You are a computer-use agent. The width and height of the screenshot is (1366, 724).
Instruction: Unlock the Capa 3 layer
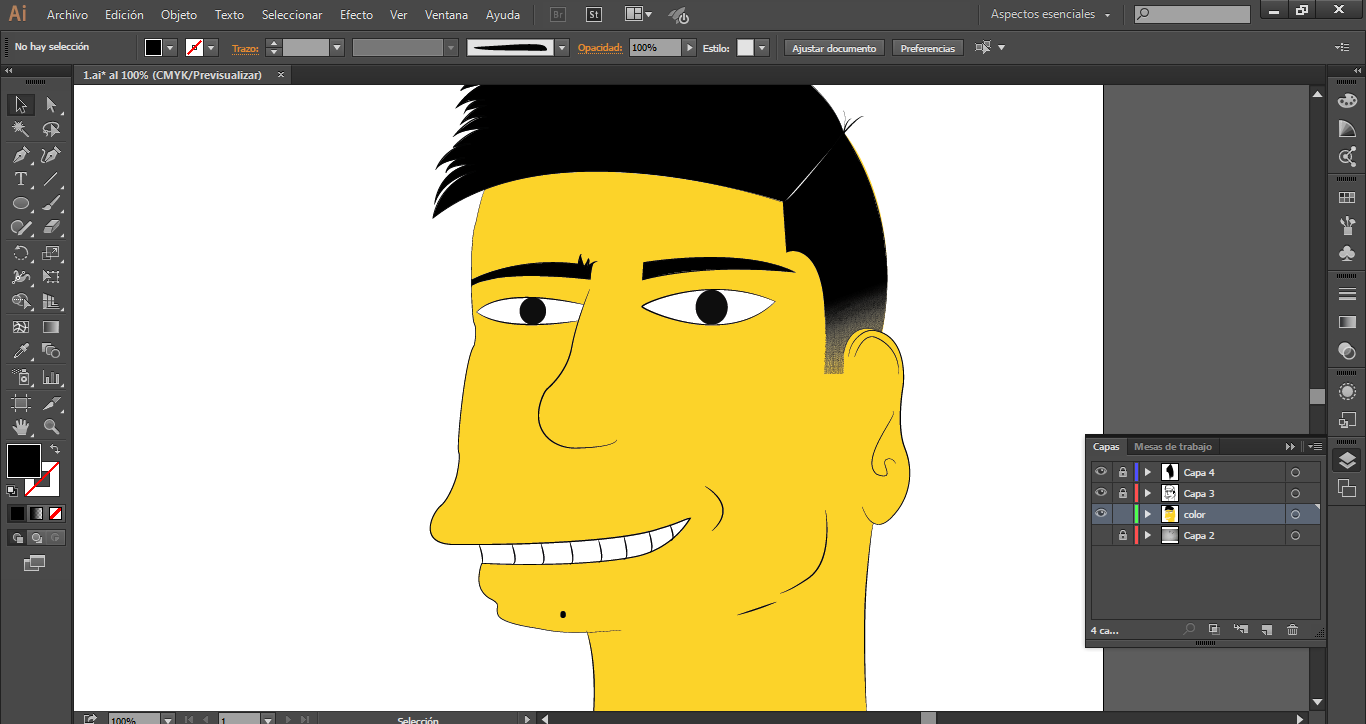pyautogui.click(x=1123, y=493)
